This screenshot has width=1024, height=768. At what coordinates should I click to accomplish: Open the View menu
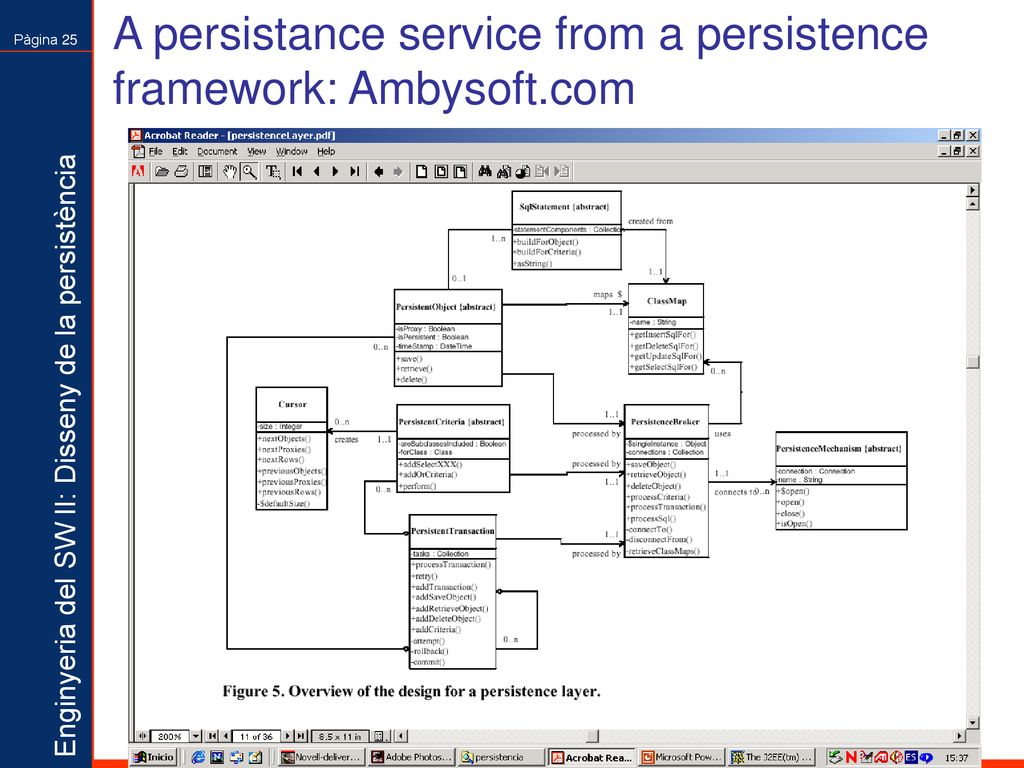257,152
